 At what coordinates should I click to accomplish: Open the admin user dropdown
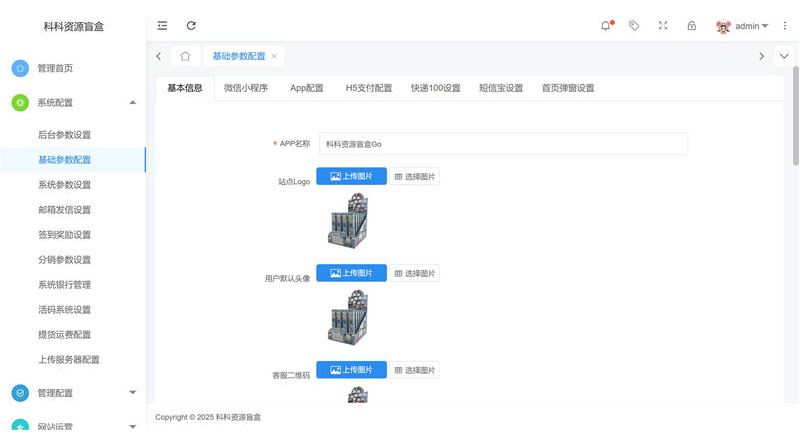click(x=743, y=25)
